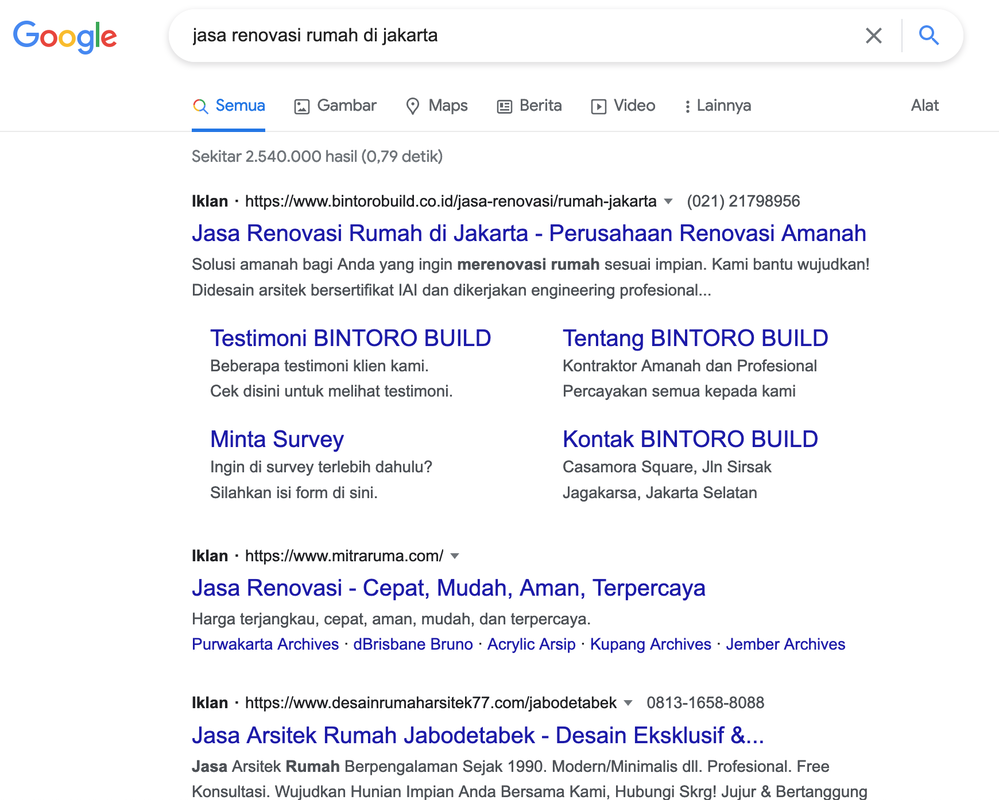Click the Google logo
Image resolution: width=999 pixels, height=800 pixels.
click(x=65, y=37)
